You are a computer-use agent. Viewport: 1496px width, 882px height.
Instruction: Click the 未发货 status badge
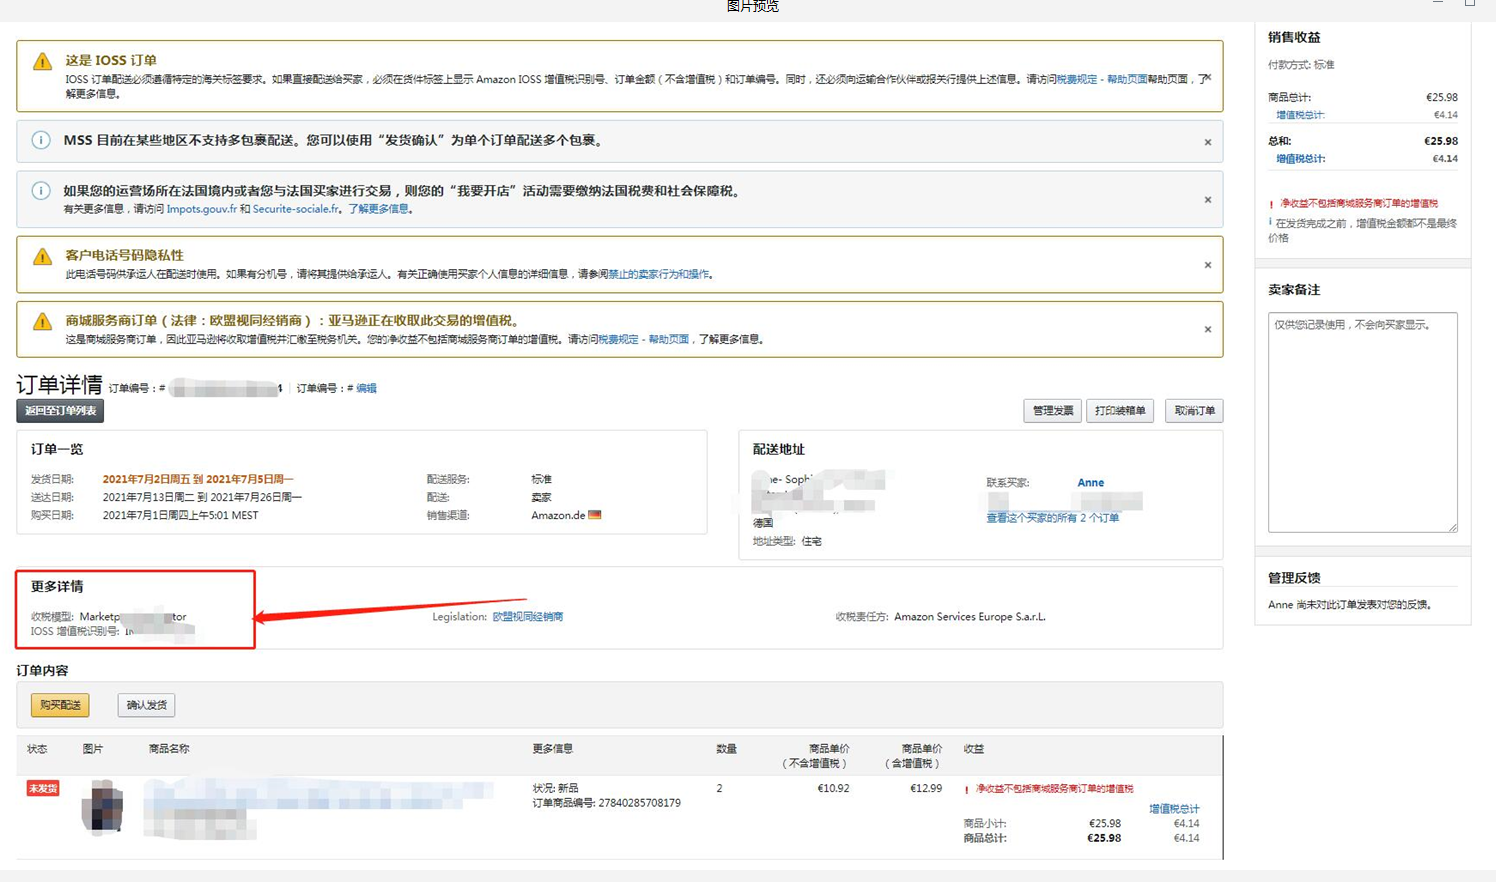(x=43, y=788)
